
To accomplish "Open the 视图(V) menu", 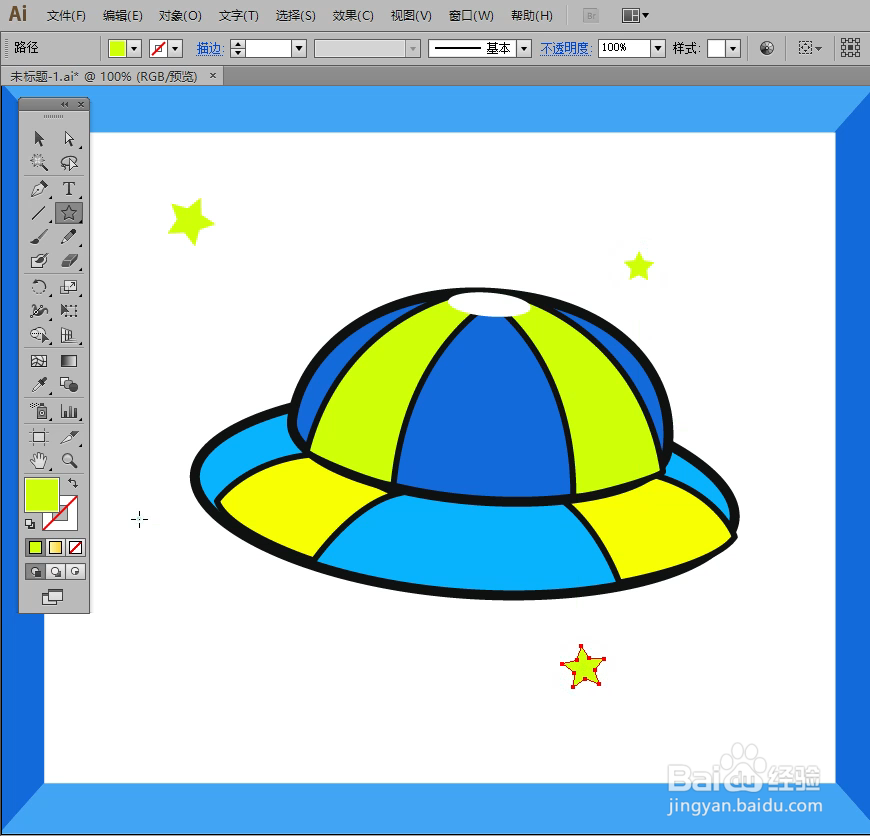I will coord(411,16).
